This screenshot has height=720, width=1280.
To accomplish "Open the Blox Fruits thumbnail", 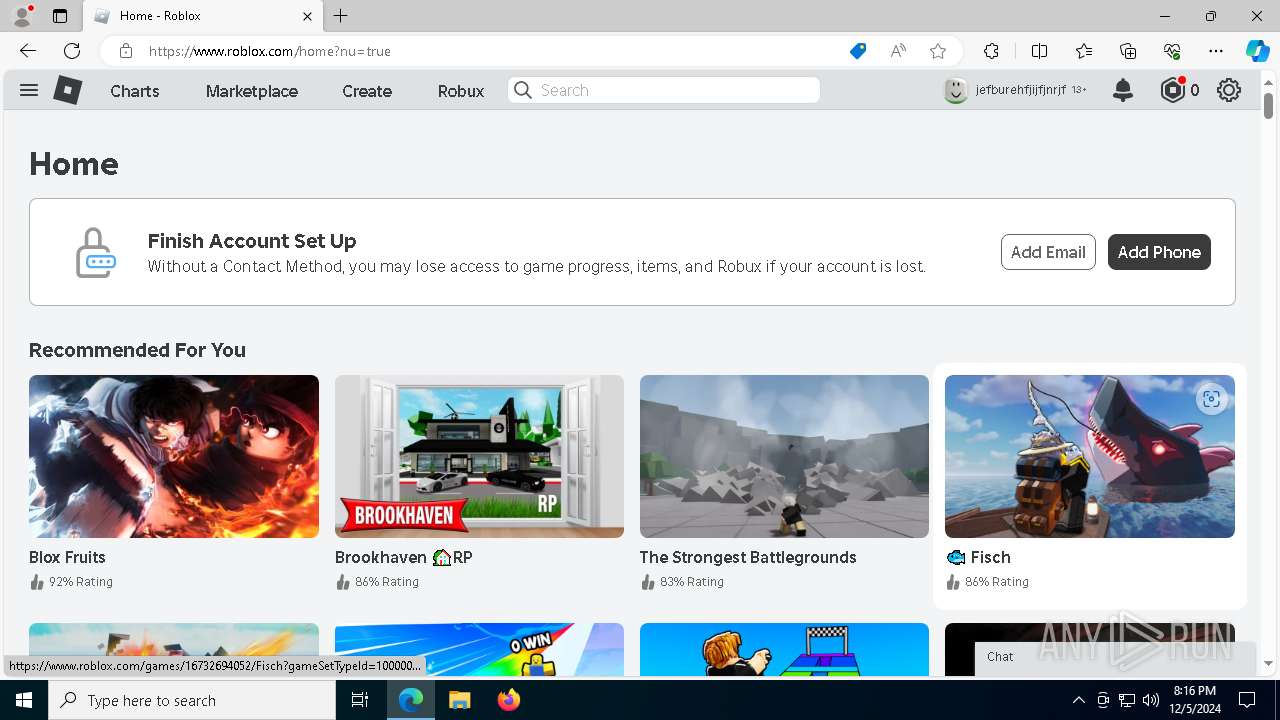I will click(x=174, y=456).
